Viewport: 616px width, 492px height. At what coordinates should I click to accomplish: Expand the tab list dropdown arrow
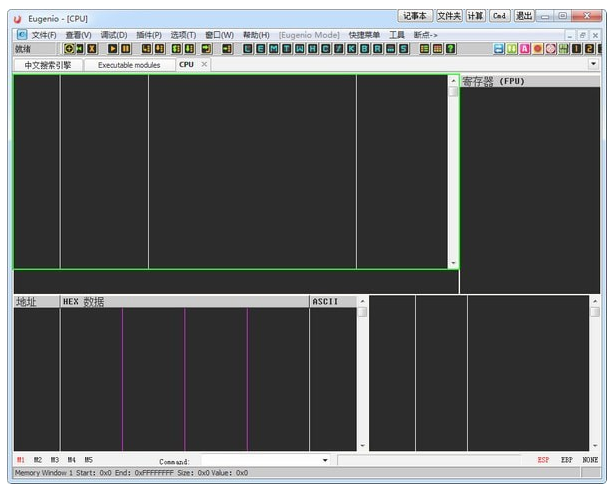[593, 64]
